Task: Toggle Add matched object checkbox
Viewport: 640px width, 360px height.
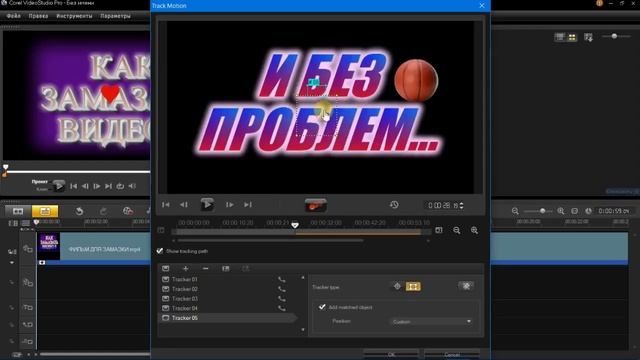Action: (x=322, y=307)
